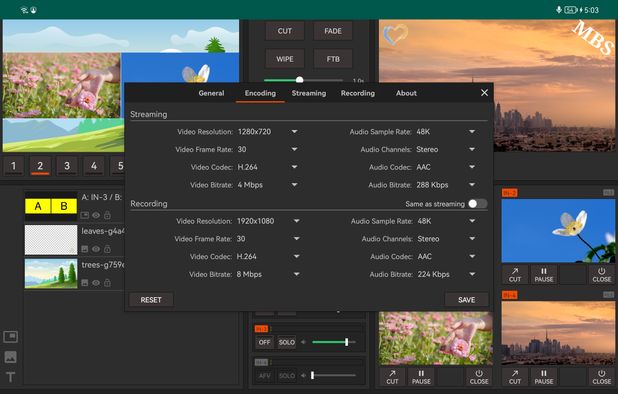This screenshot has height=394, width=618.
Task: Mute via speaker icon beside the green volume slider
Action: [303, 342]
